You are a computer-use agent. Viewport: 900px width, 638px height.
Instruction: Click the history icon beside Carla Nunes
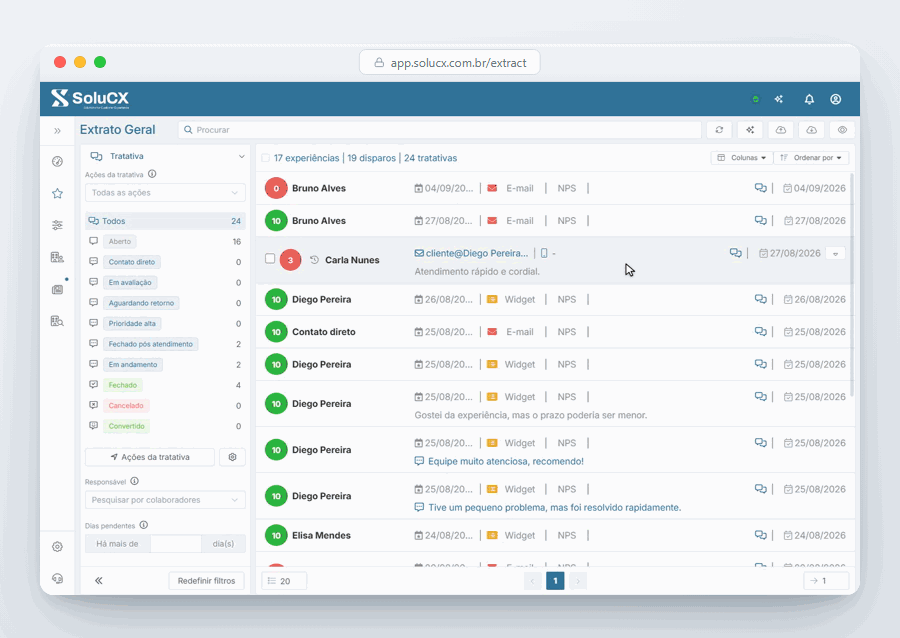click(314, 260)
